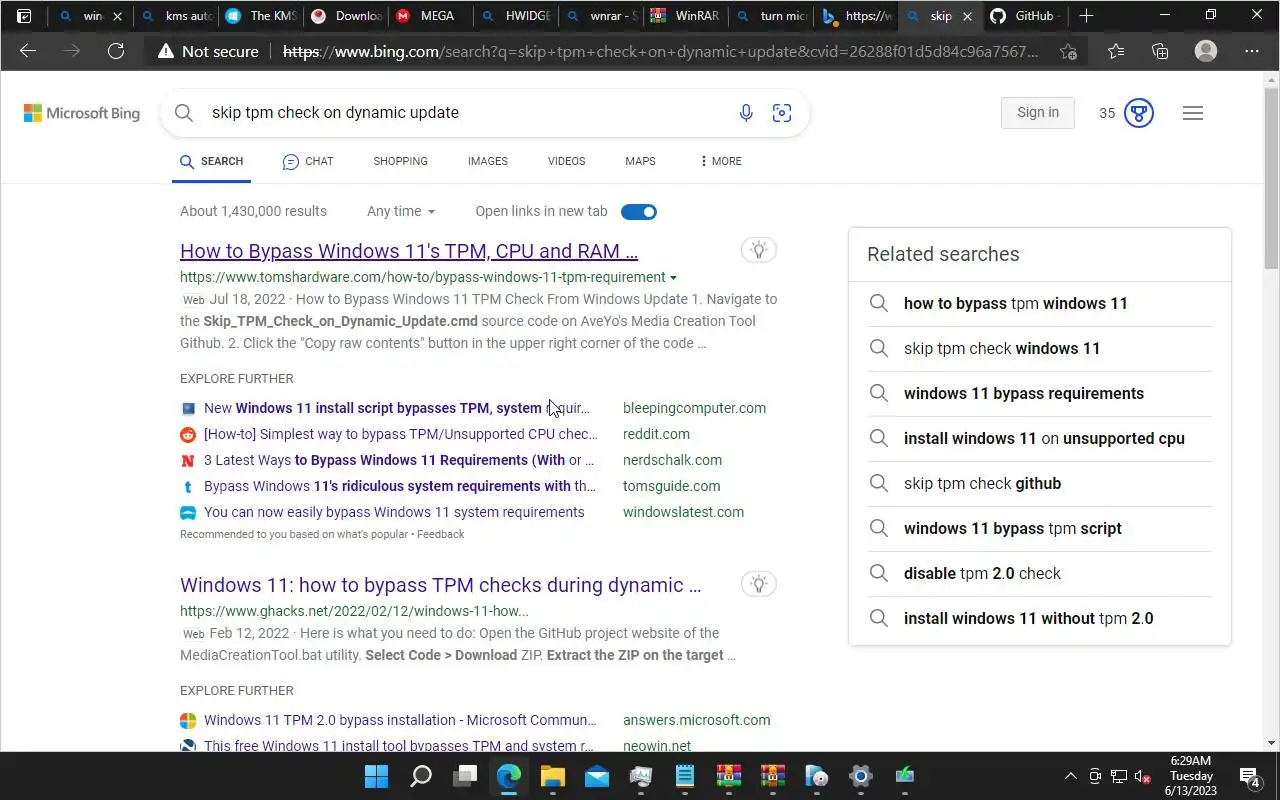The height and width of the screenshot is (800, 1280).
Task: Switch to GitHub browser tab
Action: click(x=1026, y=16)
